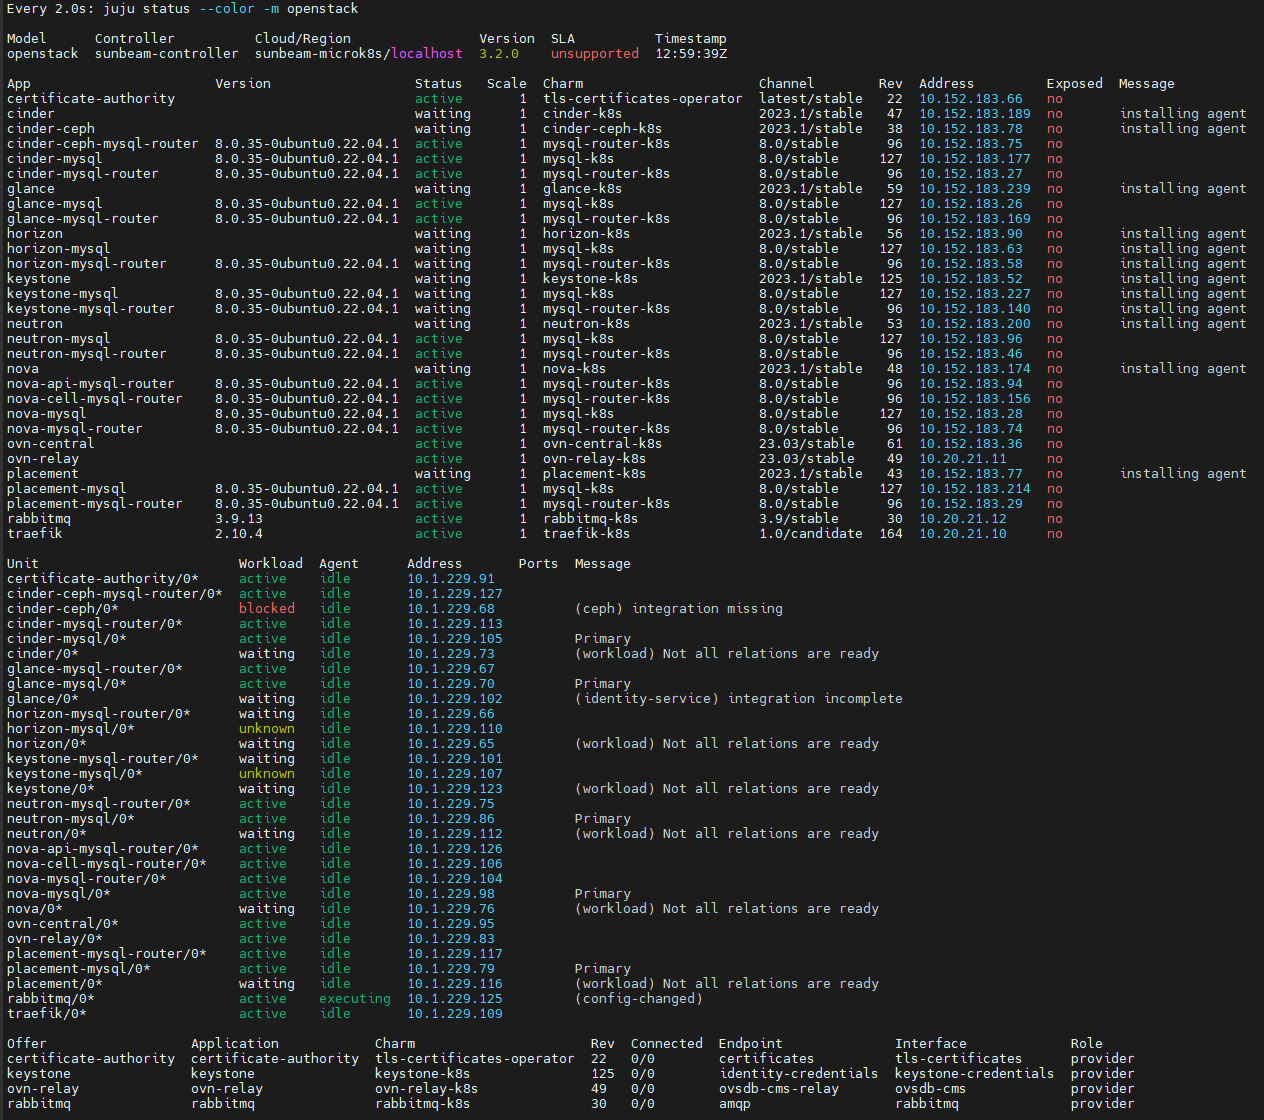This screenshot has width=1264, height=1120.
Task: Click the timestamp 12:59:39Z
Action: click(690, 54)
